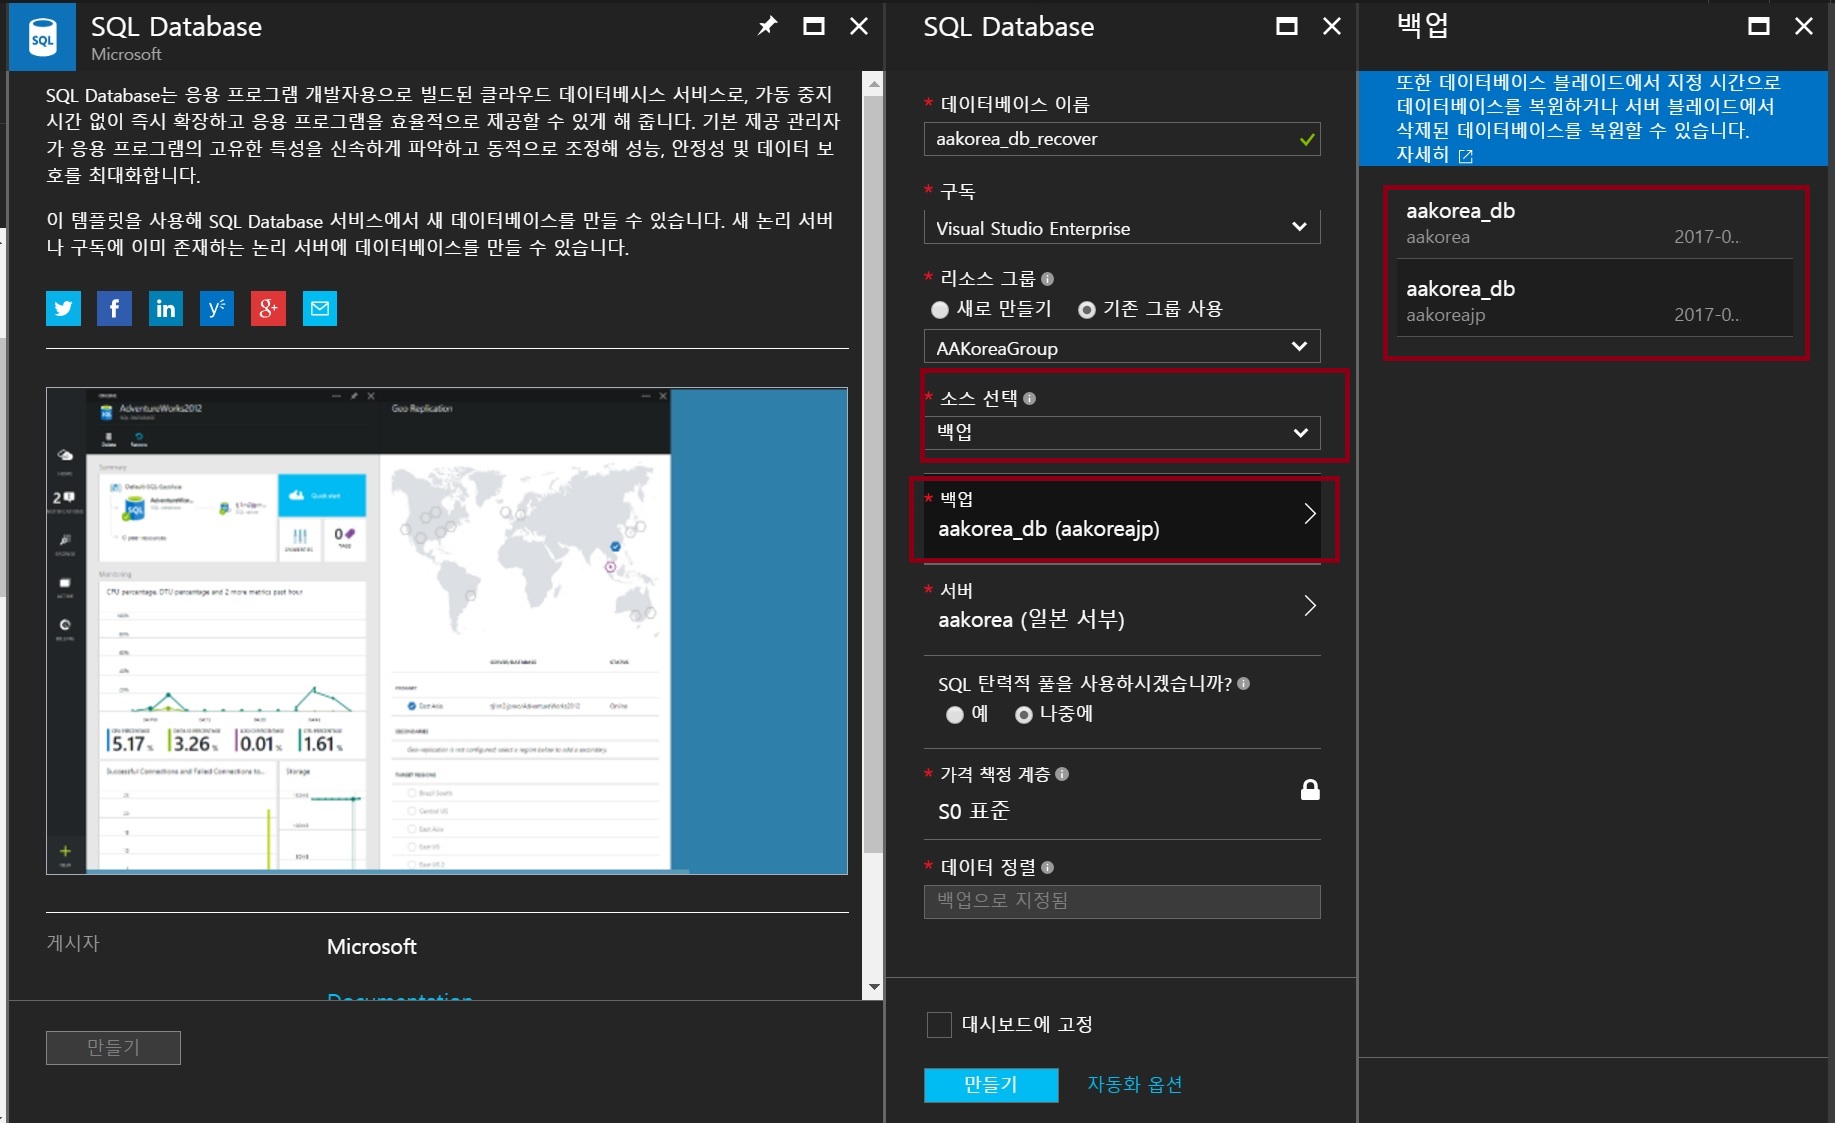Maximize the 백업 blade

(x=1759, y=26)
